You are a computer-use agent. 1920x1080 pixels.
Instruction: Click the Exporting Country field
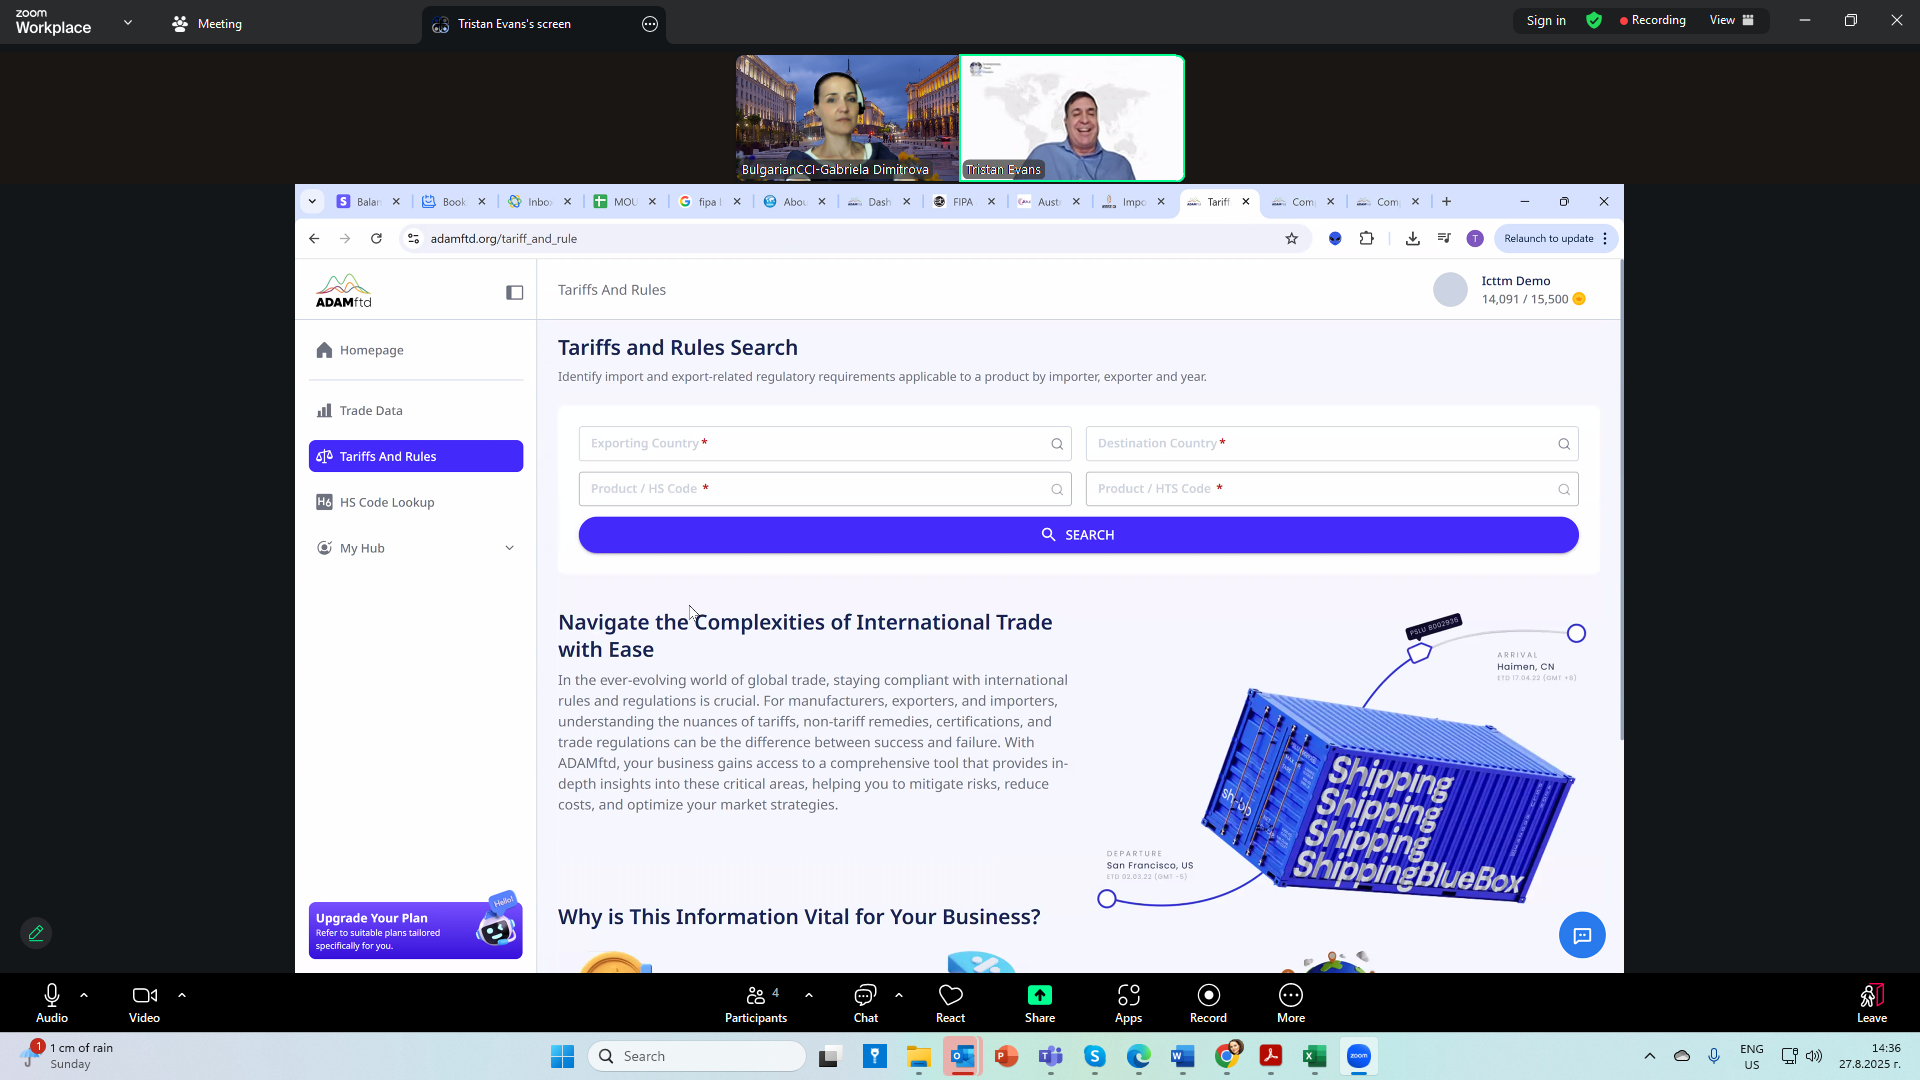[x=825, y=444]
